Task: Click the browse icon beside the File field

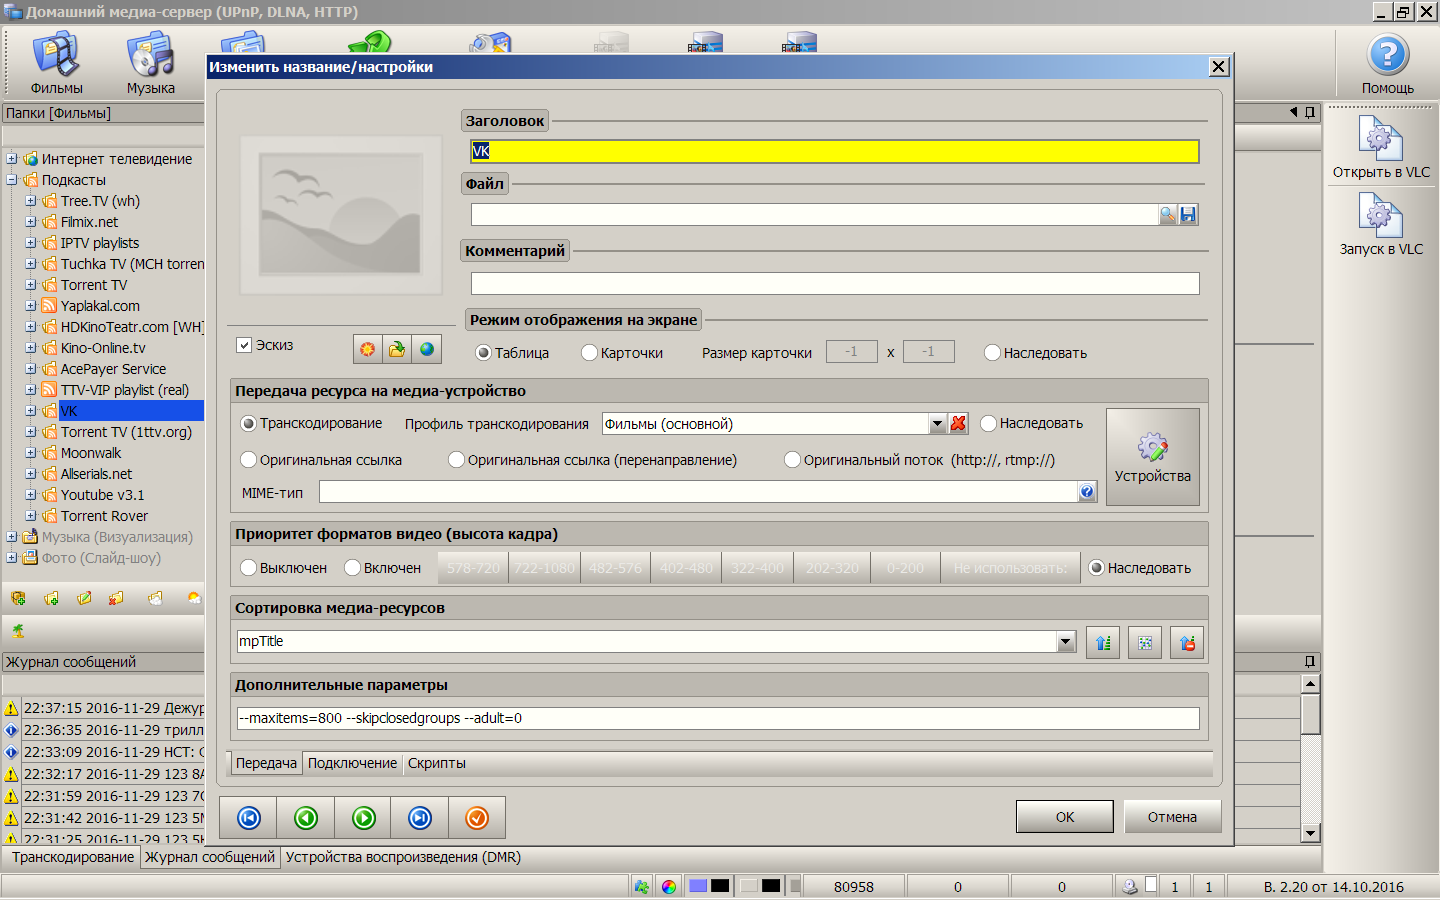Action: 1167,214
